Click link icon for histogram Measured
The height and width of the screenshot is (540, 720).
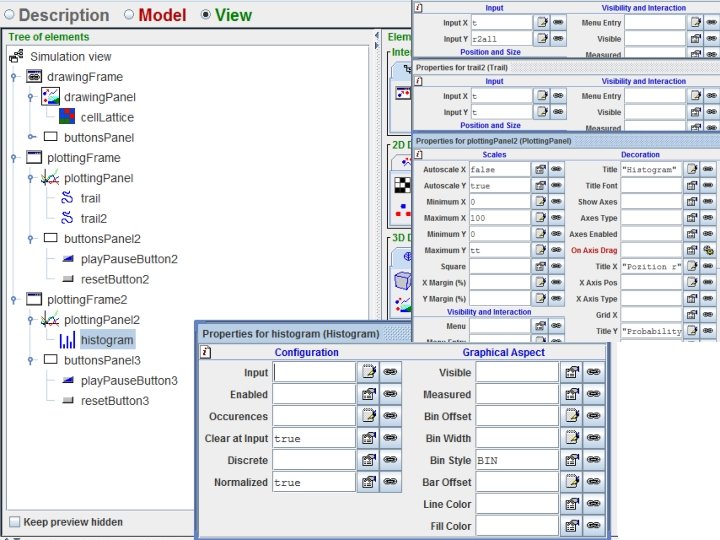coord(594,394)
